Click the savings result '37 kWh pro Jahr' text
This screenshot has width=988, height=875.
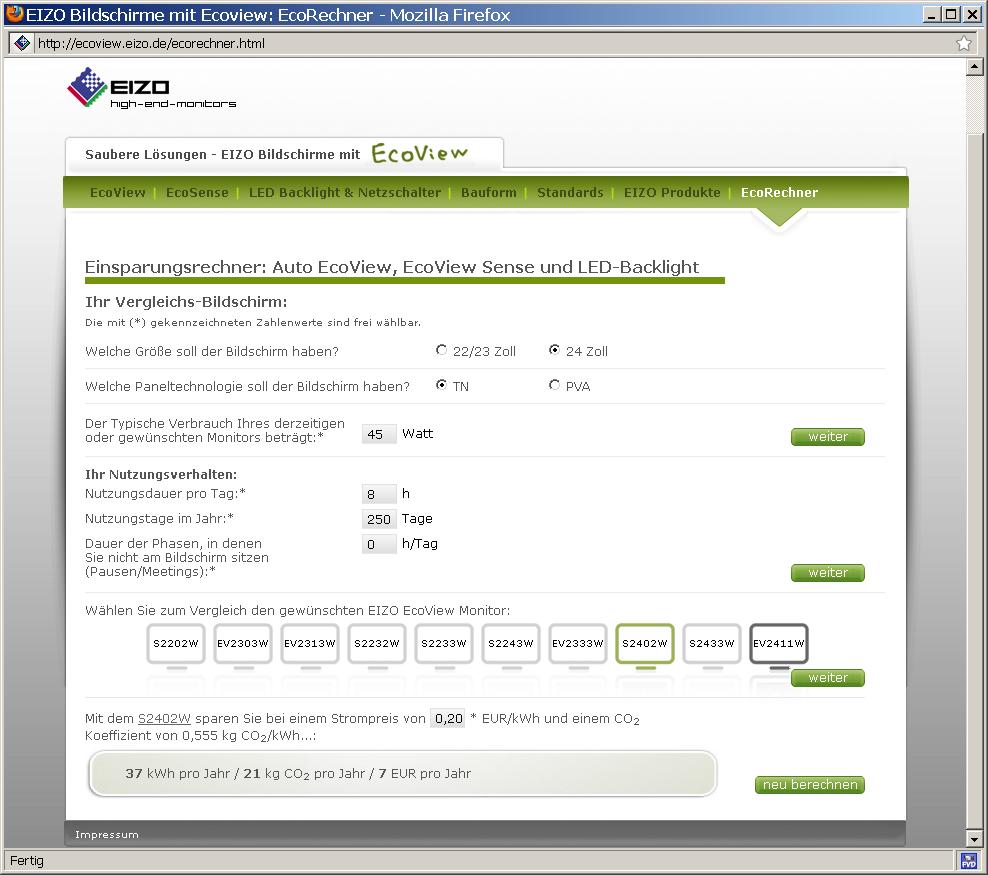[x=178, y=774]
